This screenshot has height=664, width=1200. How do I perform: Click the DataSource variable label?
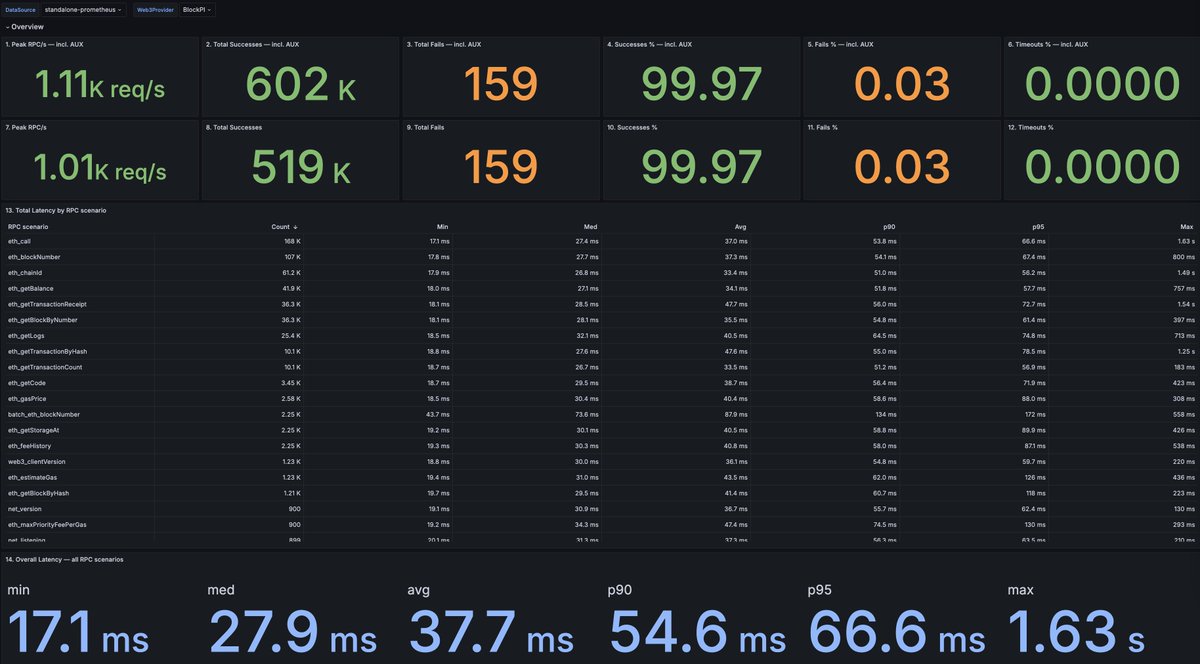(19, 9)
